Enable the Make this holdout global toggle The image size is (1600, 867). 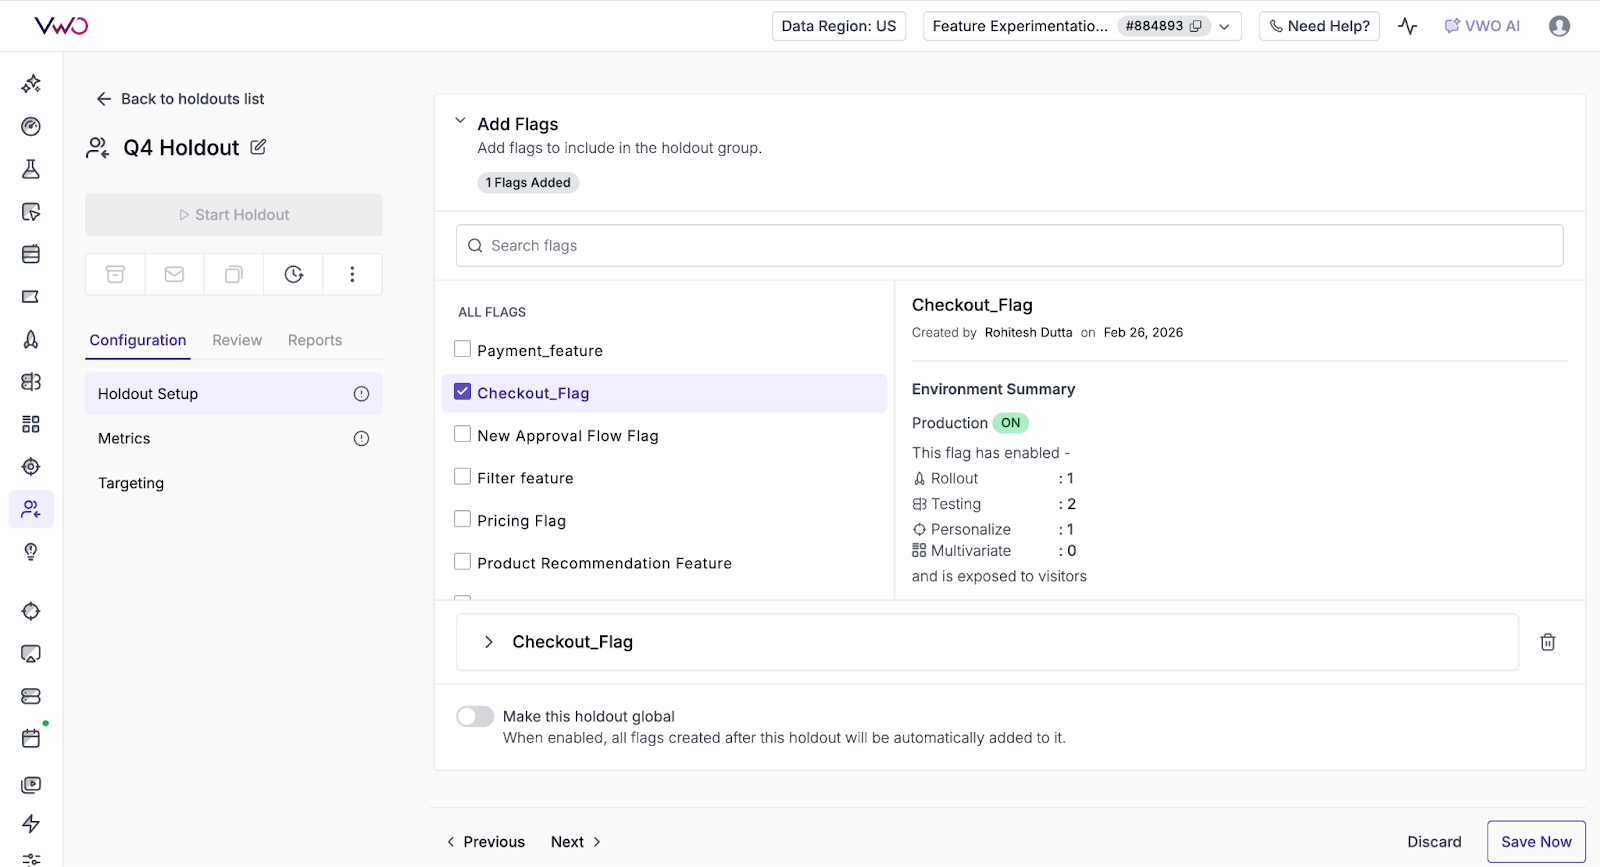[475, 716]
